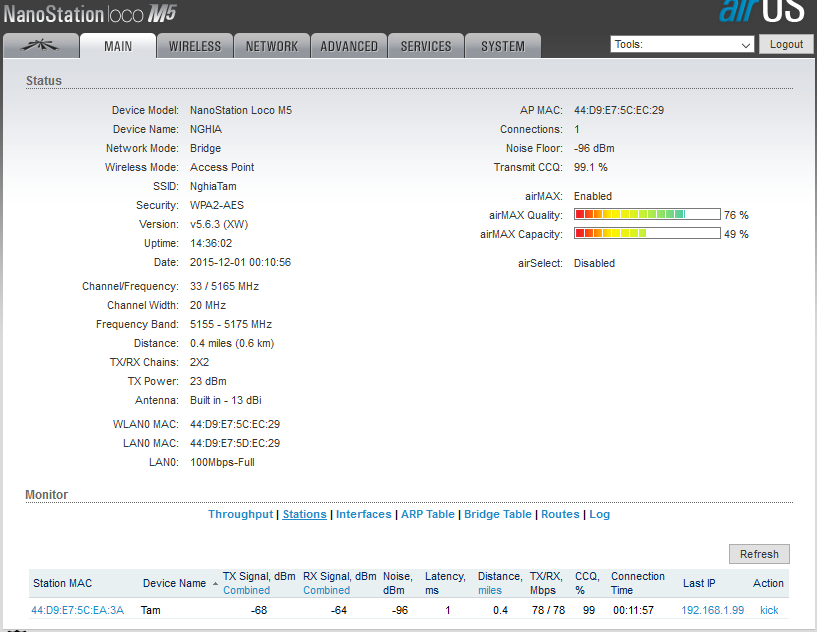Click the LAN0 speed 100Mbps-Full
The image size is (817, 632).
222,462
